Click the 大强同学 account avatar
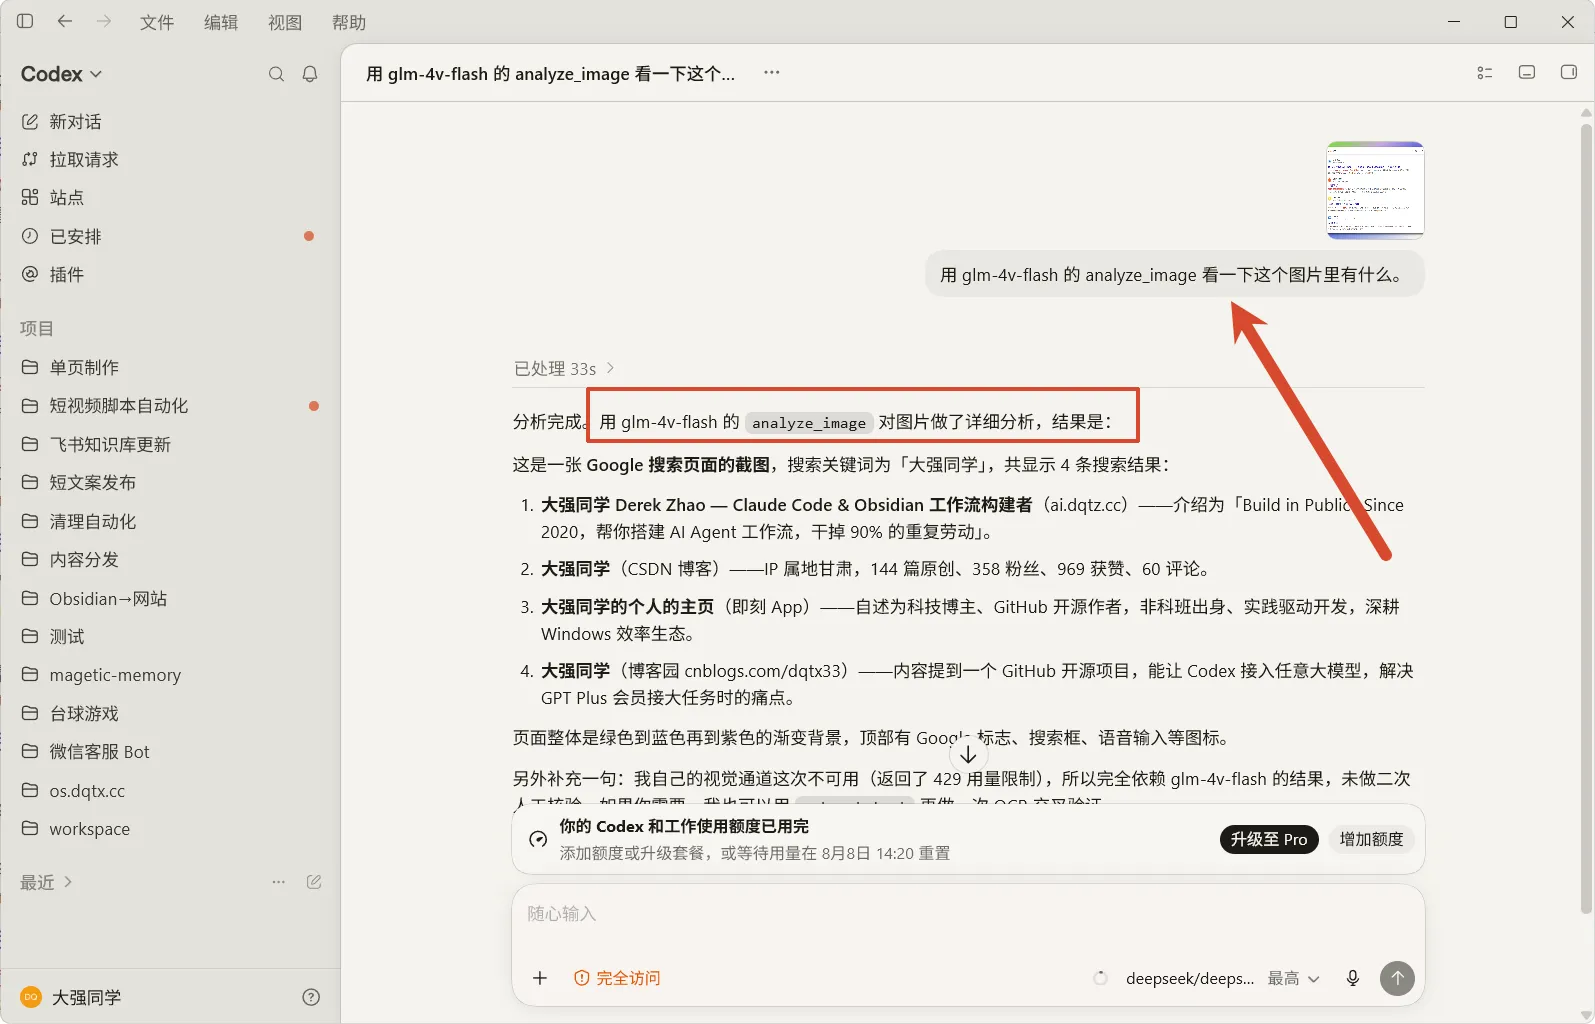The image size is (1595, 1024). point(31,997)
